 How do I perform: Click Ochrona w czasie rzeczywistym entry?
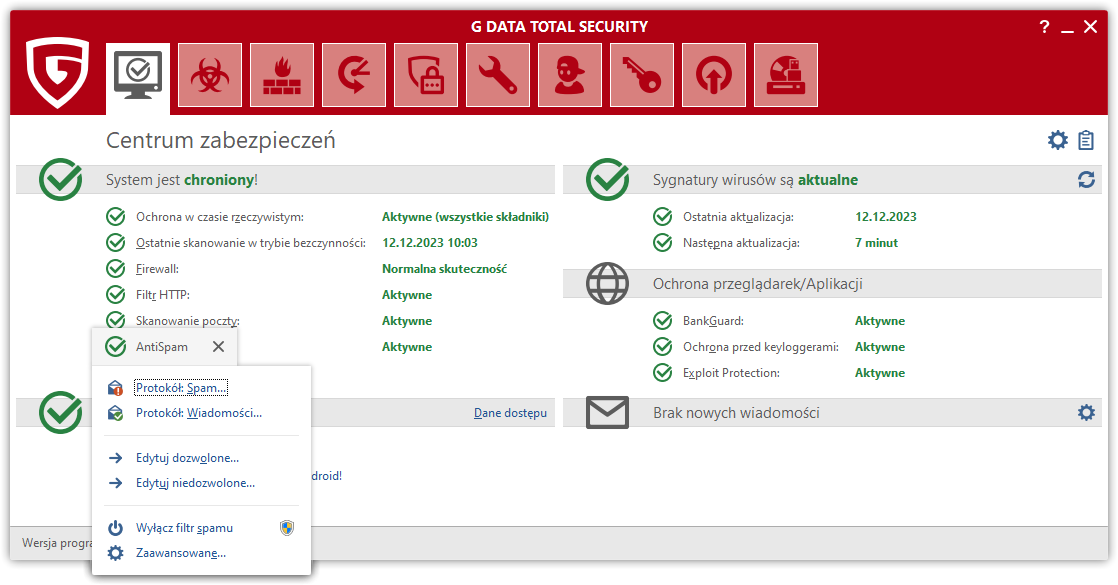coord(220,217)
